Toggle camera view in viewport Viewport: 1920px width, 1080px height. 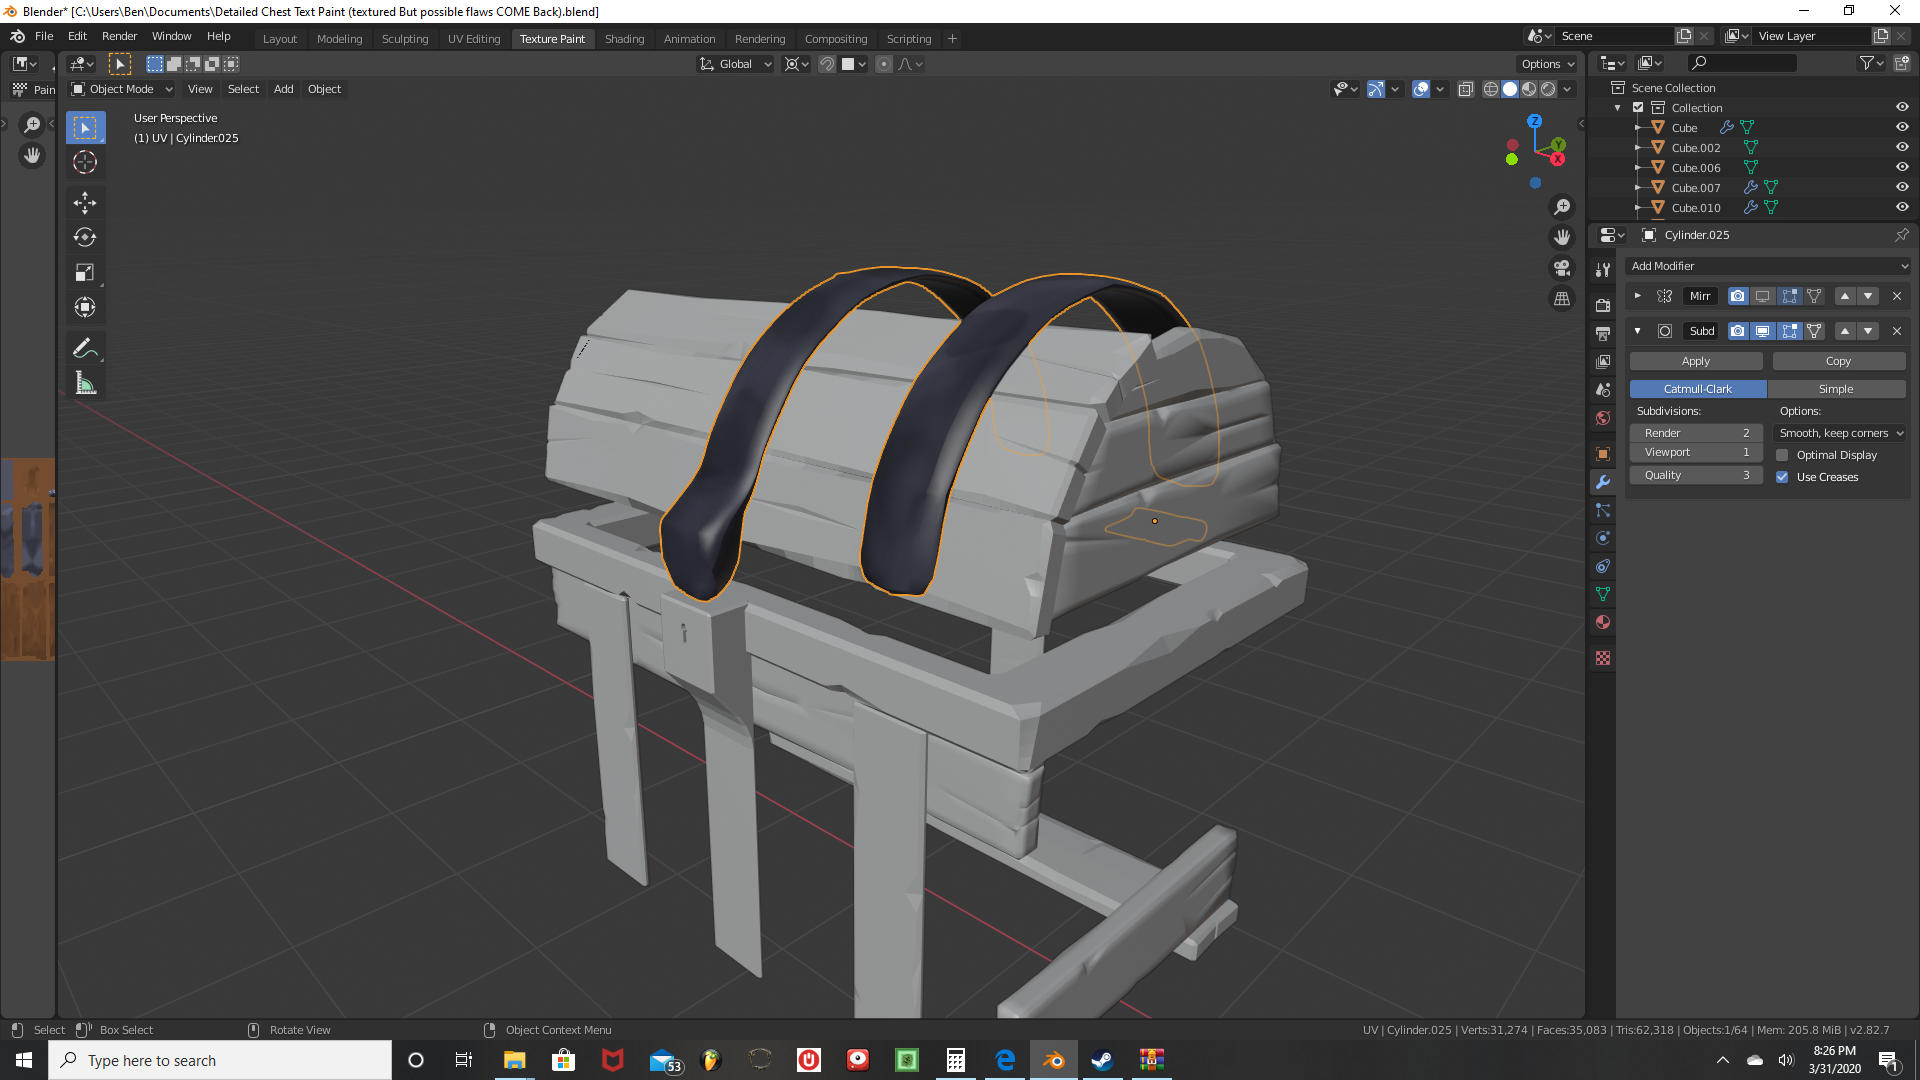click(x=1561, y=268)
